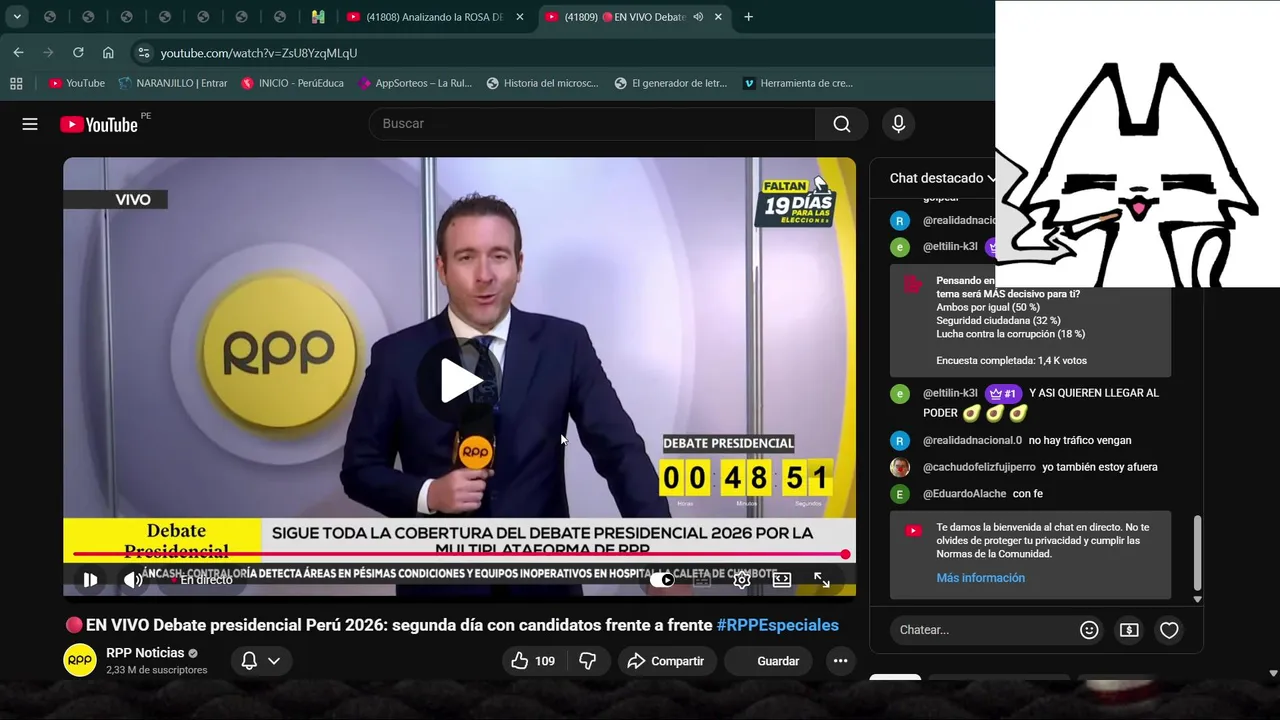
Task: Open the apps grid in bookmarks bar
Action: coord(16,83)
